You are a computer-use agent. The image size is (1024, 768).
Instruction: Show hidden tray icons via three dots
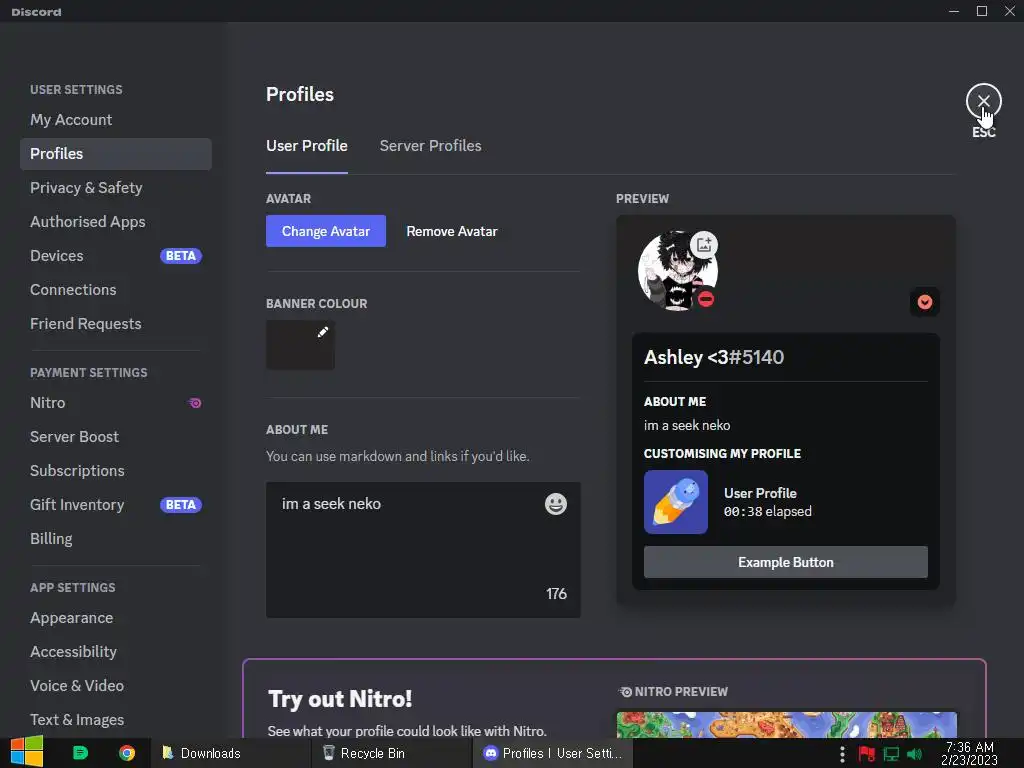click(842, 754)
